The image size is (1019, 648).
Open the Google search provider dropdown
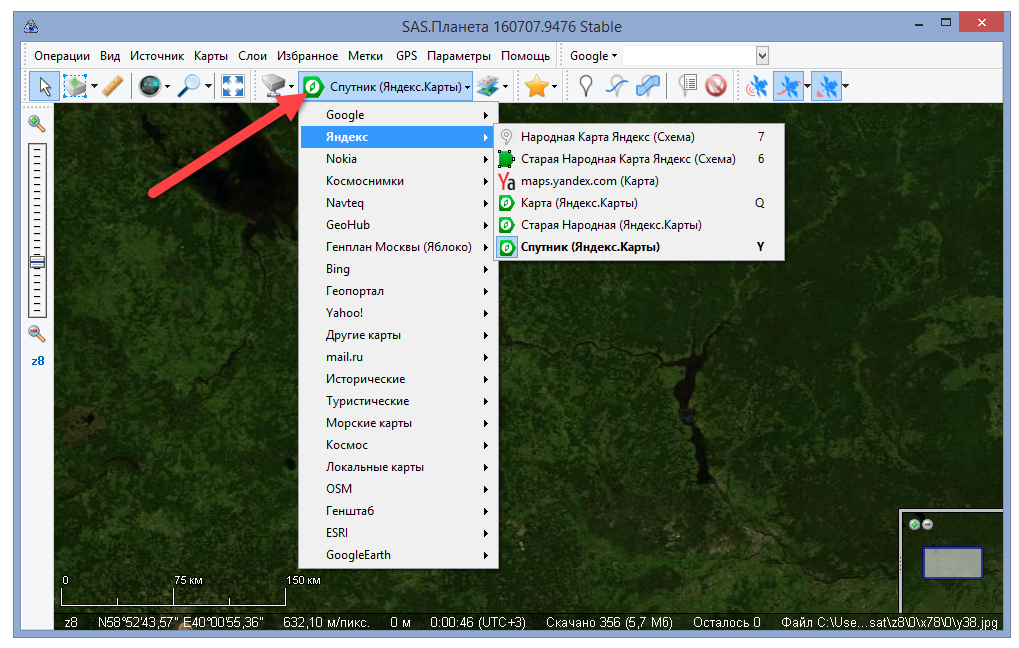[594, 56]
